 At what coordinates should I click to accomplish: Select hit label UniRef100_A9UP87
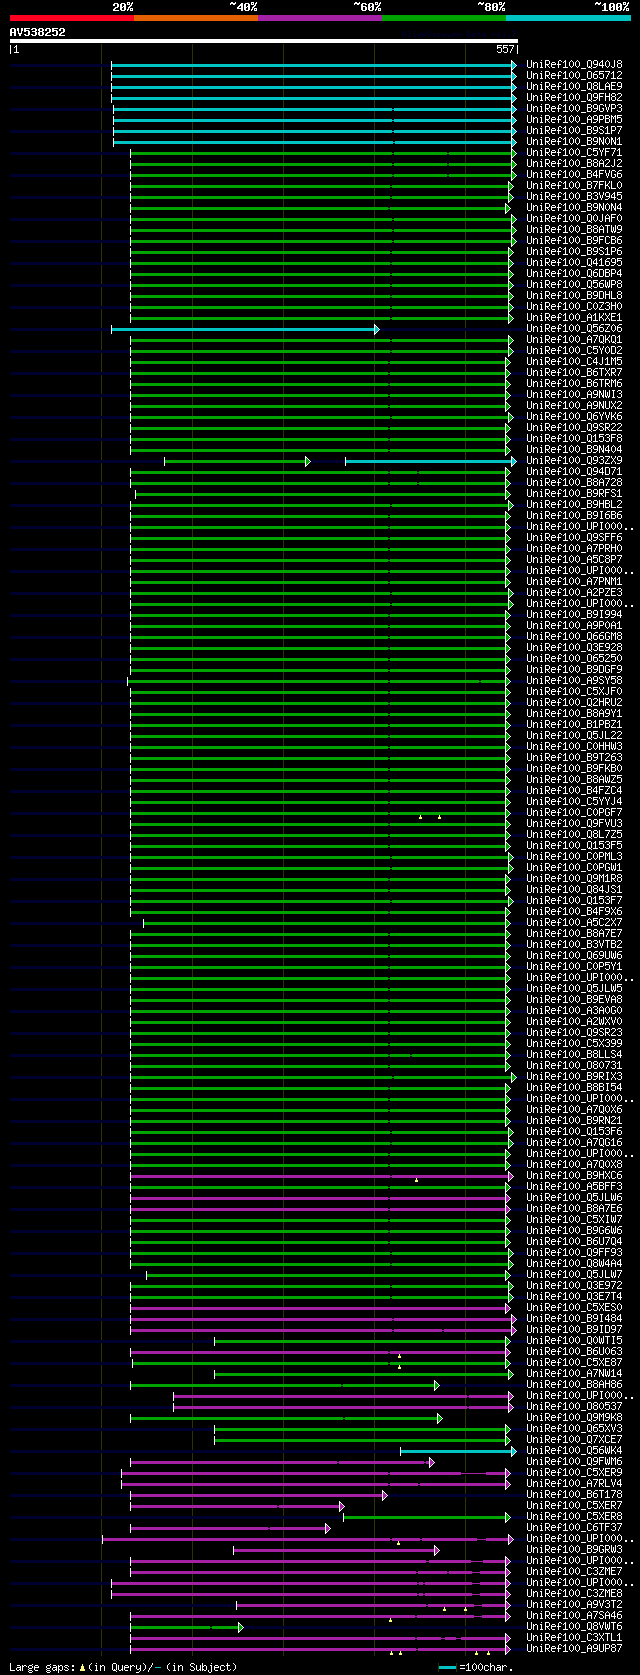(574, 1648)
